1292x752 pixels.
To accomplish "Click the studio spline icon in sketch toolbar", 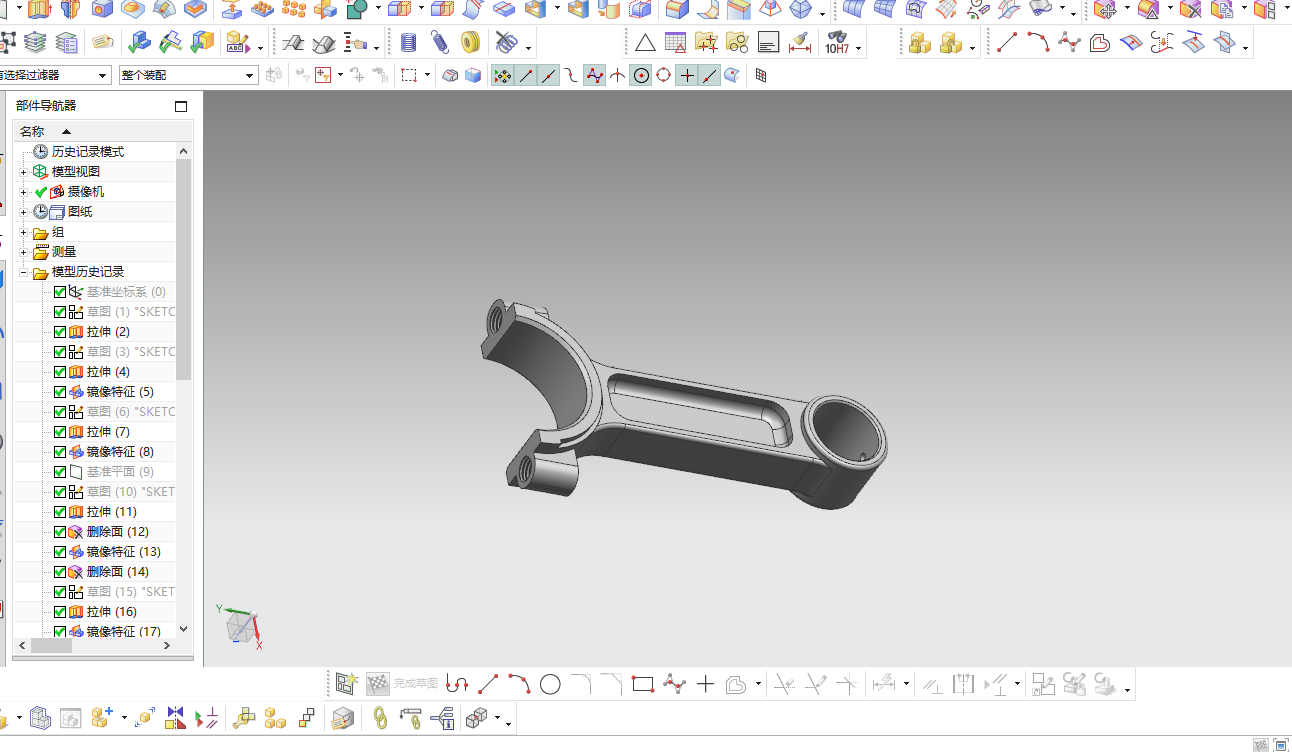I will pyautogui.click(x=674, y=684).
